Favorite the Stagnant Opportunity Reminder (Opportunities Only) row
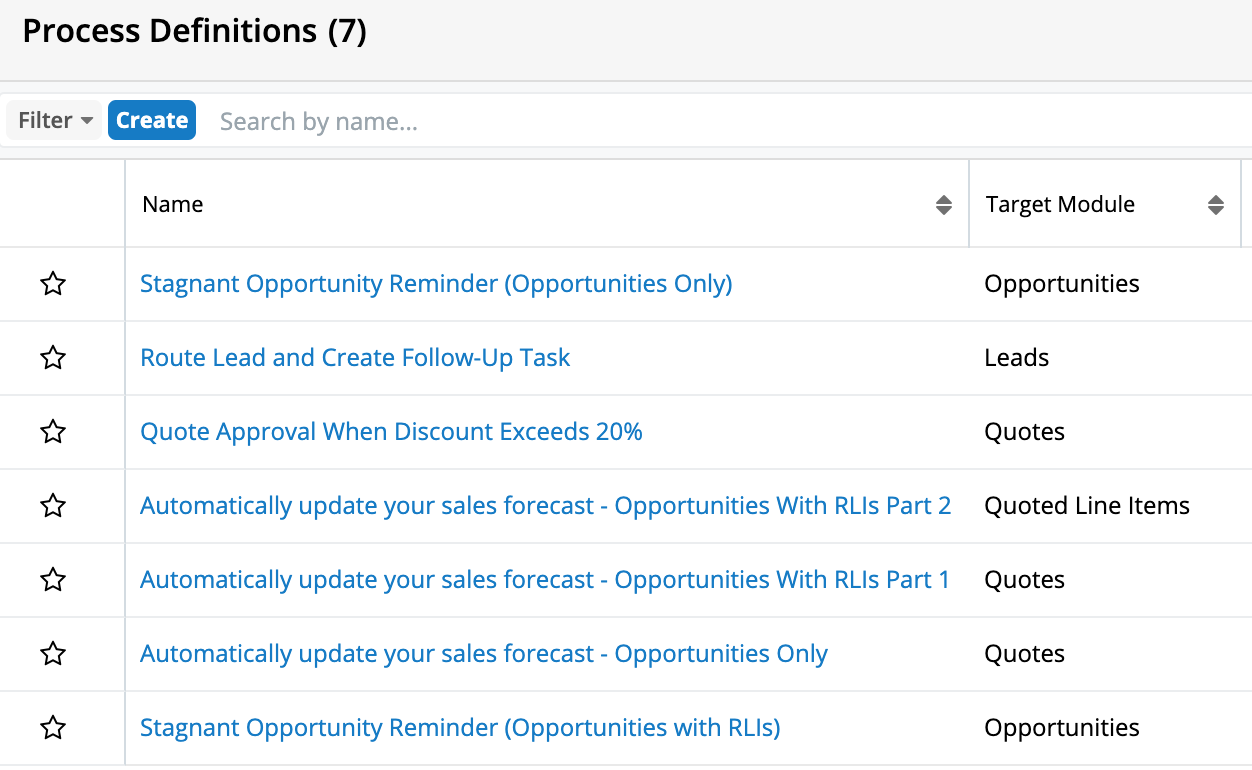The width and height of the screenshot is (1252, 770). tap(53, 284)
